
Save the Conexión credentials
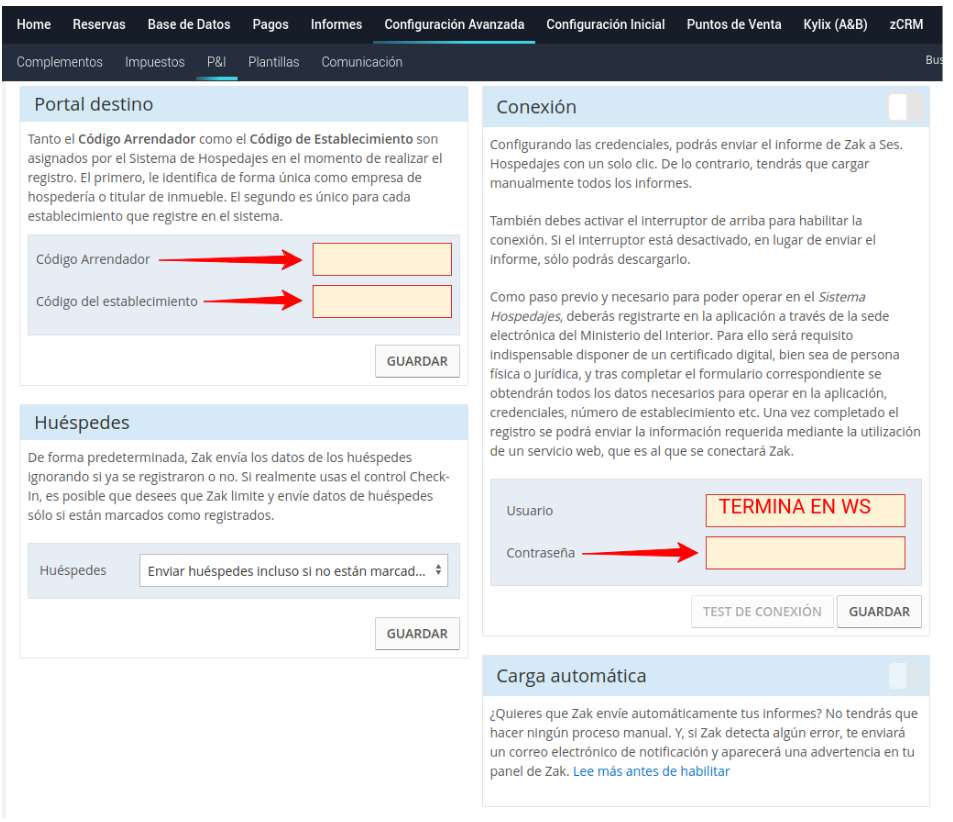click(x=879, y=612)
